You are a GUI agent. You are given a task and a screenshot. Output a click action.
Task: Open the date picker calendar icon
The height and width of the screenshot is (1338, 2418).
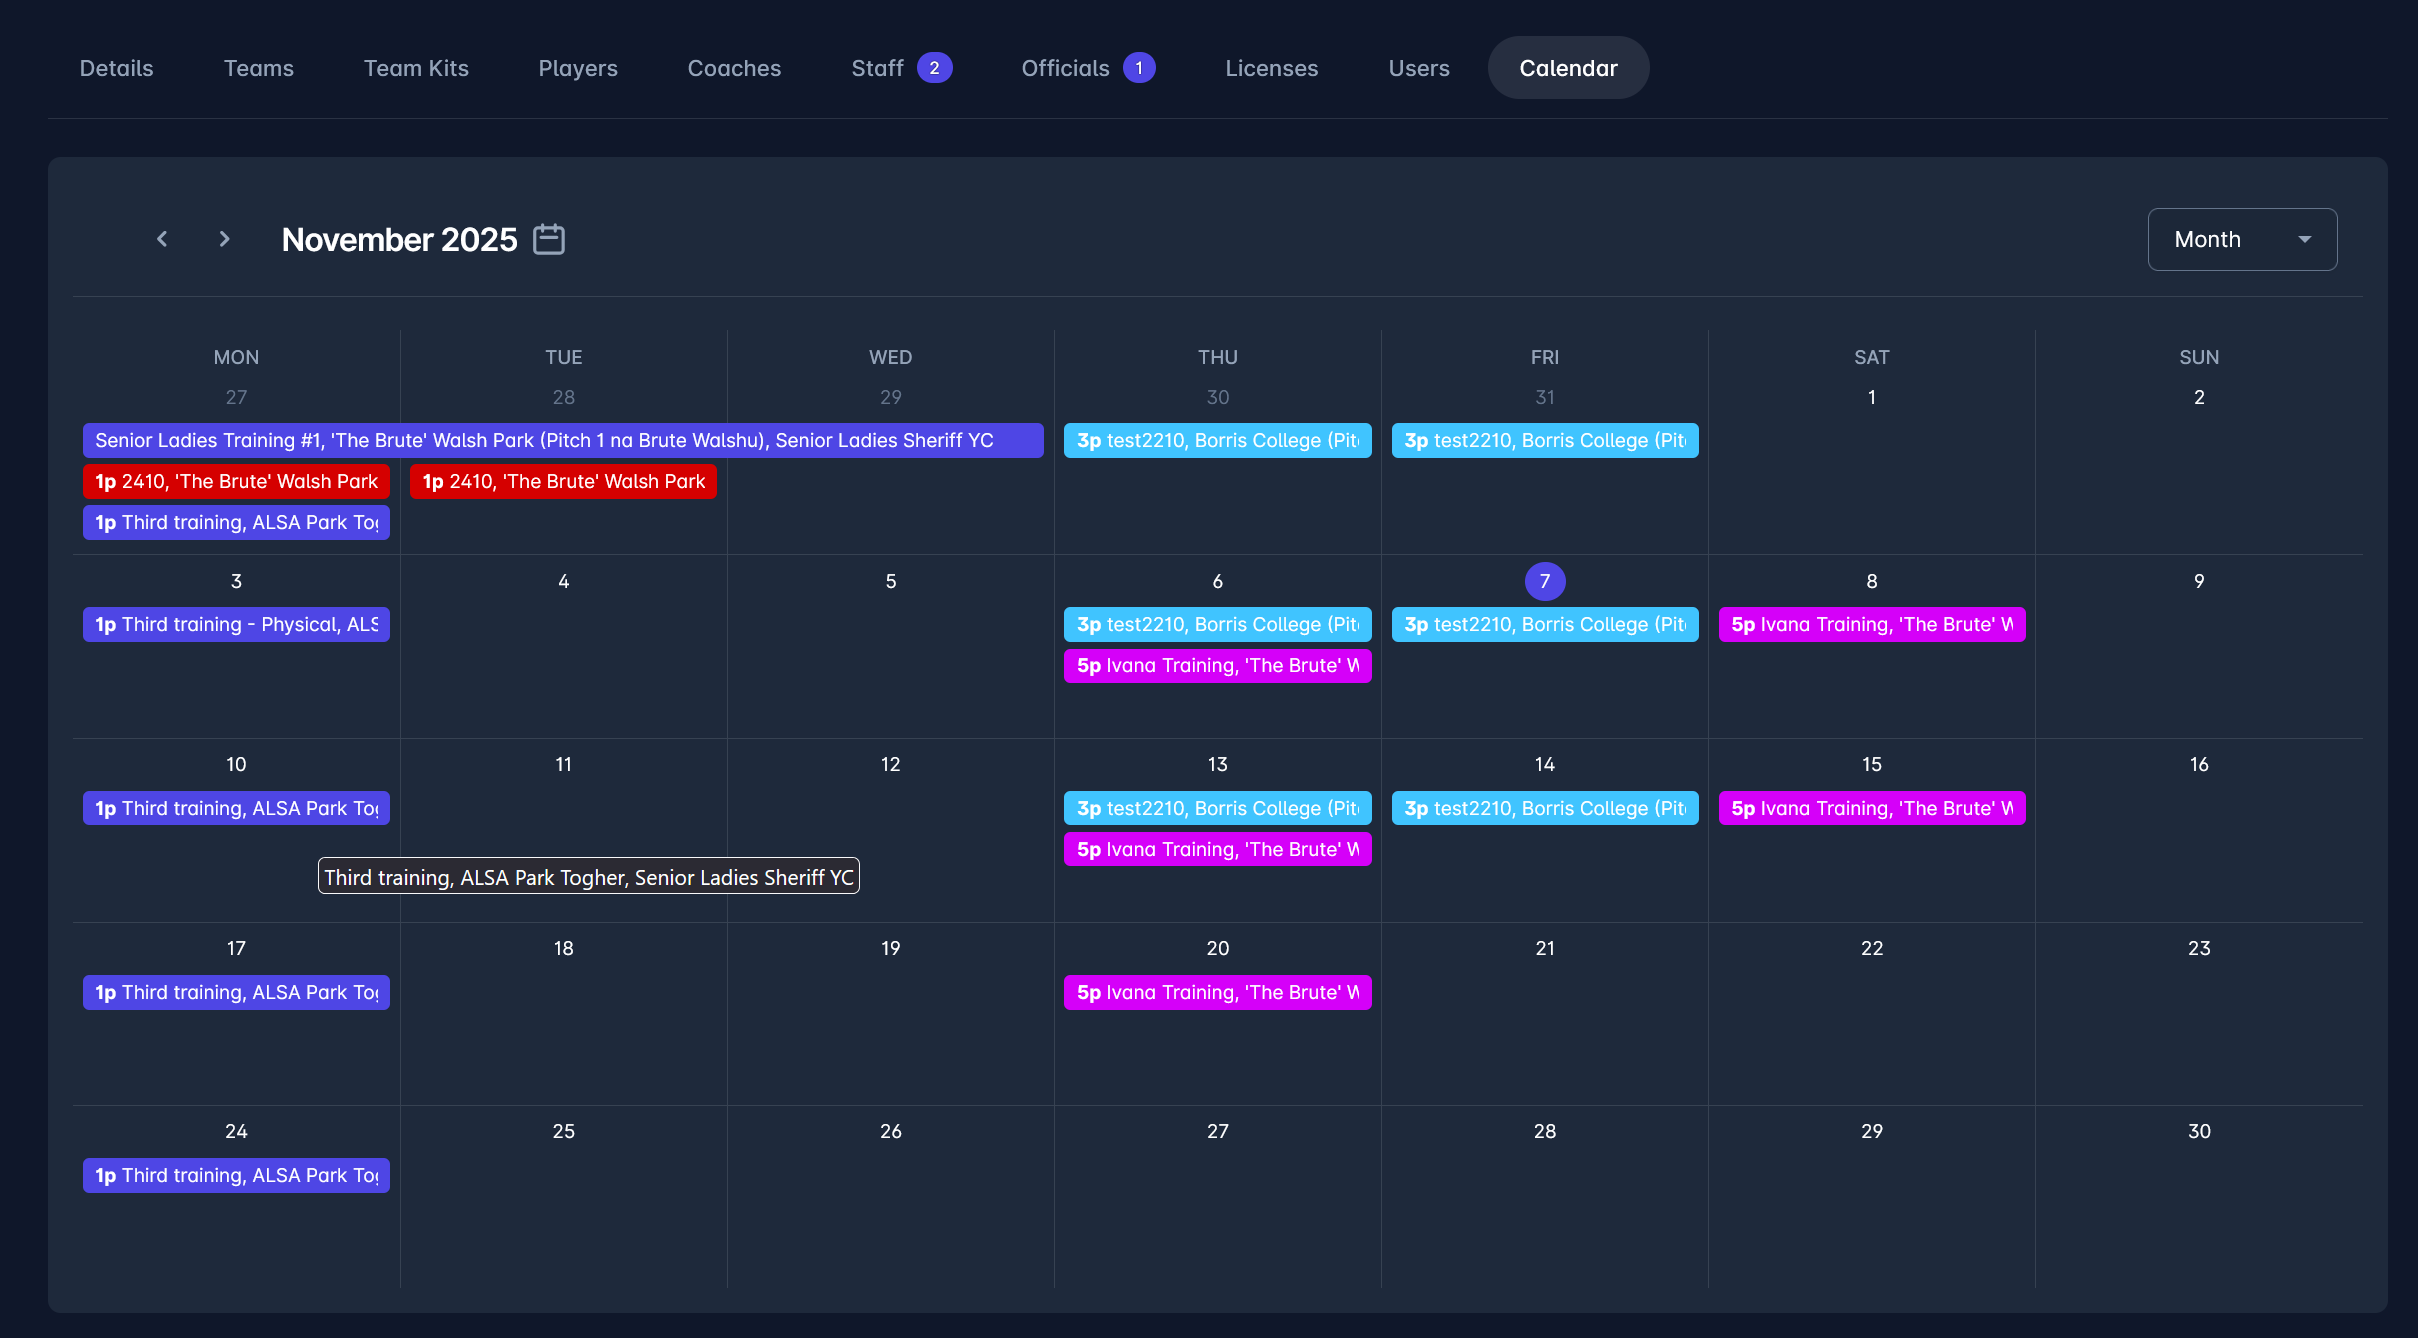[x=549, y=239]
